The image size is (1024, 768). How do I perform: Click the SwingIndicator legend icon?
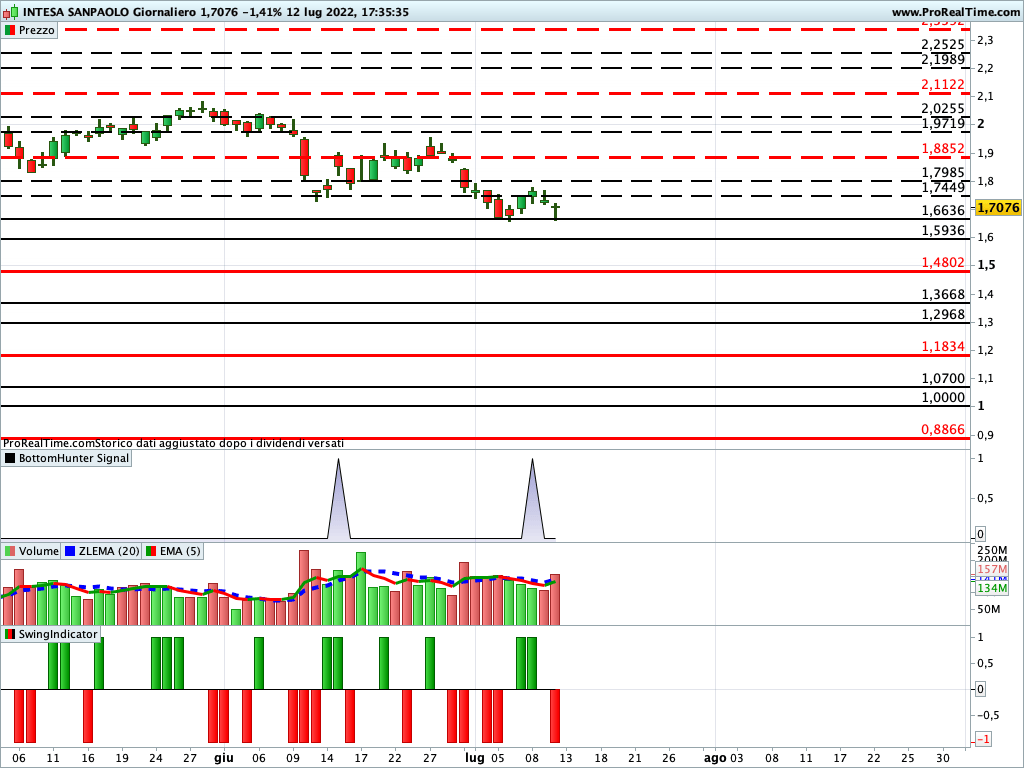click(8, 634)
